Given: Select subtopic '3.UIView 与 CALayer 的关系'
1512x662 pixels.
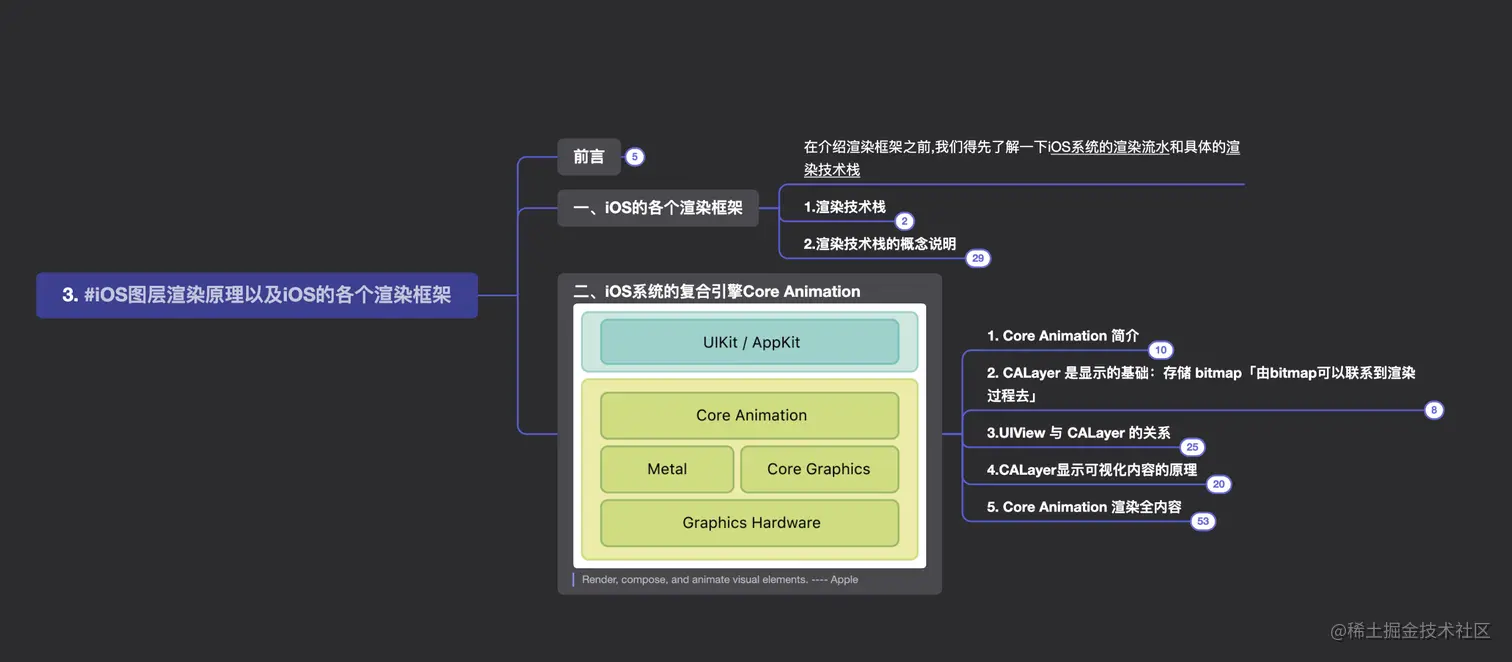Looking at the screenshot, I should click(1078, 433).
